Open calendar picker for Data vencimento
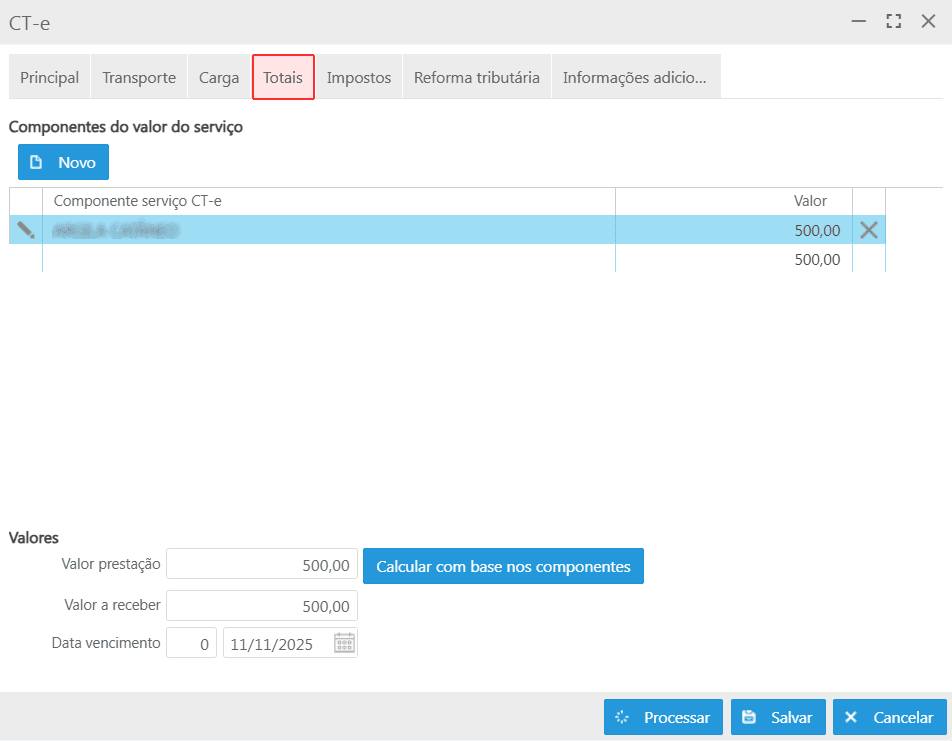Screen dimensions: 952x741 pyautogui.click(x=344, y=643)
